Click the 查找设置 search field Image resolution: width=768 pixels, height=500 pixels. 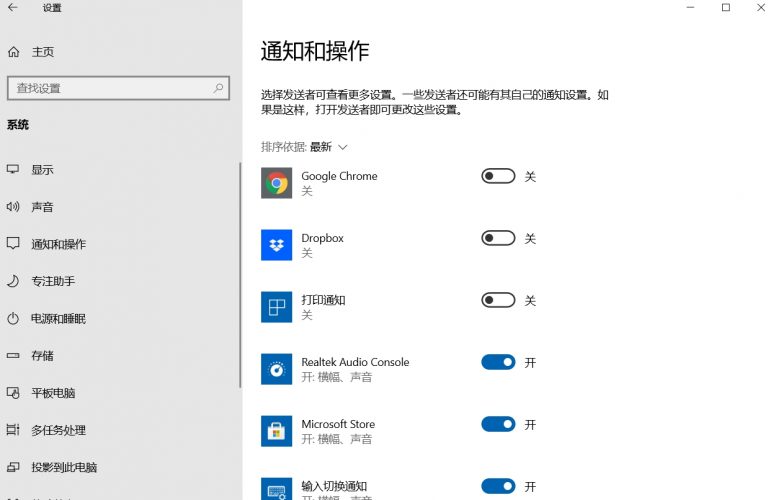(x=119, y=88)
